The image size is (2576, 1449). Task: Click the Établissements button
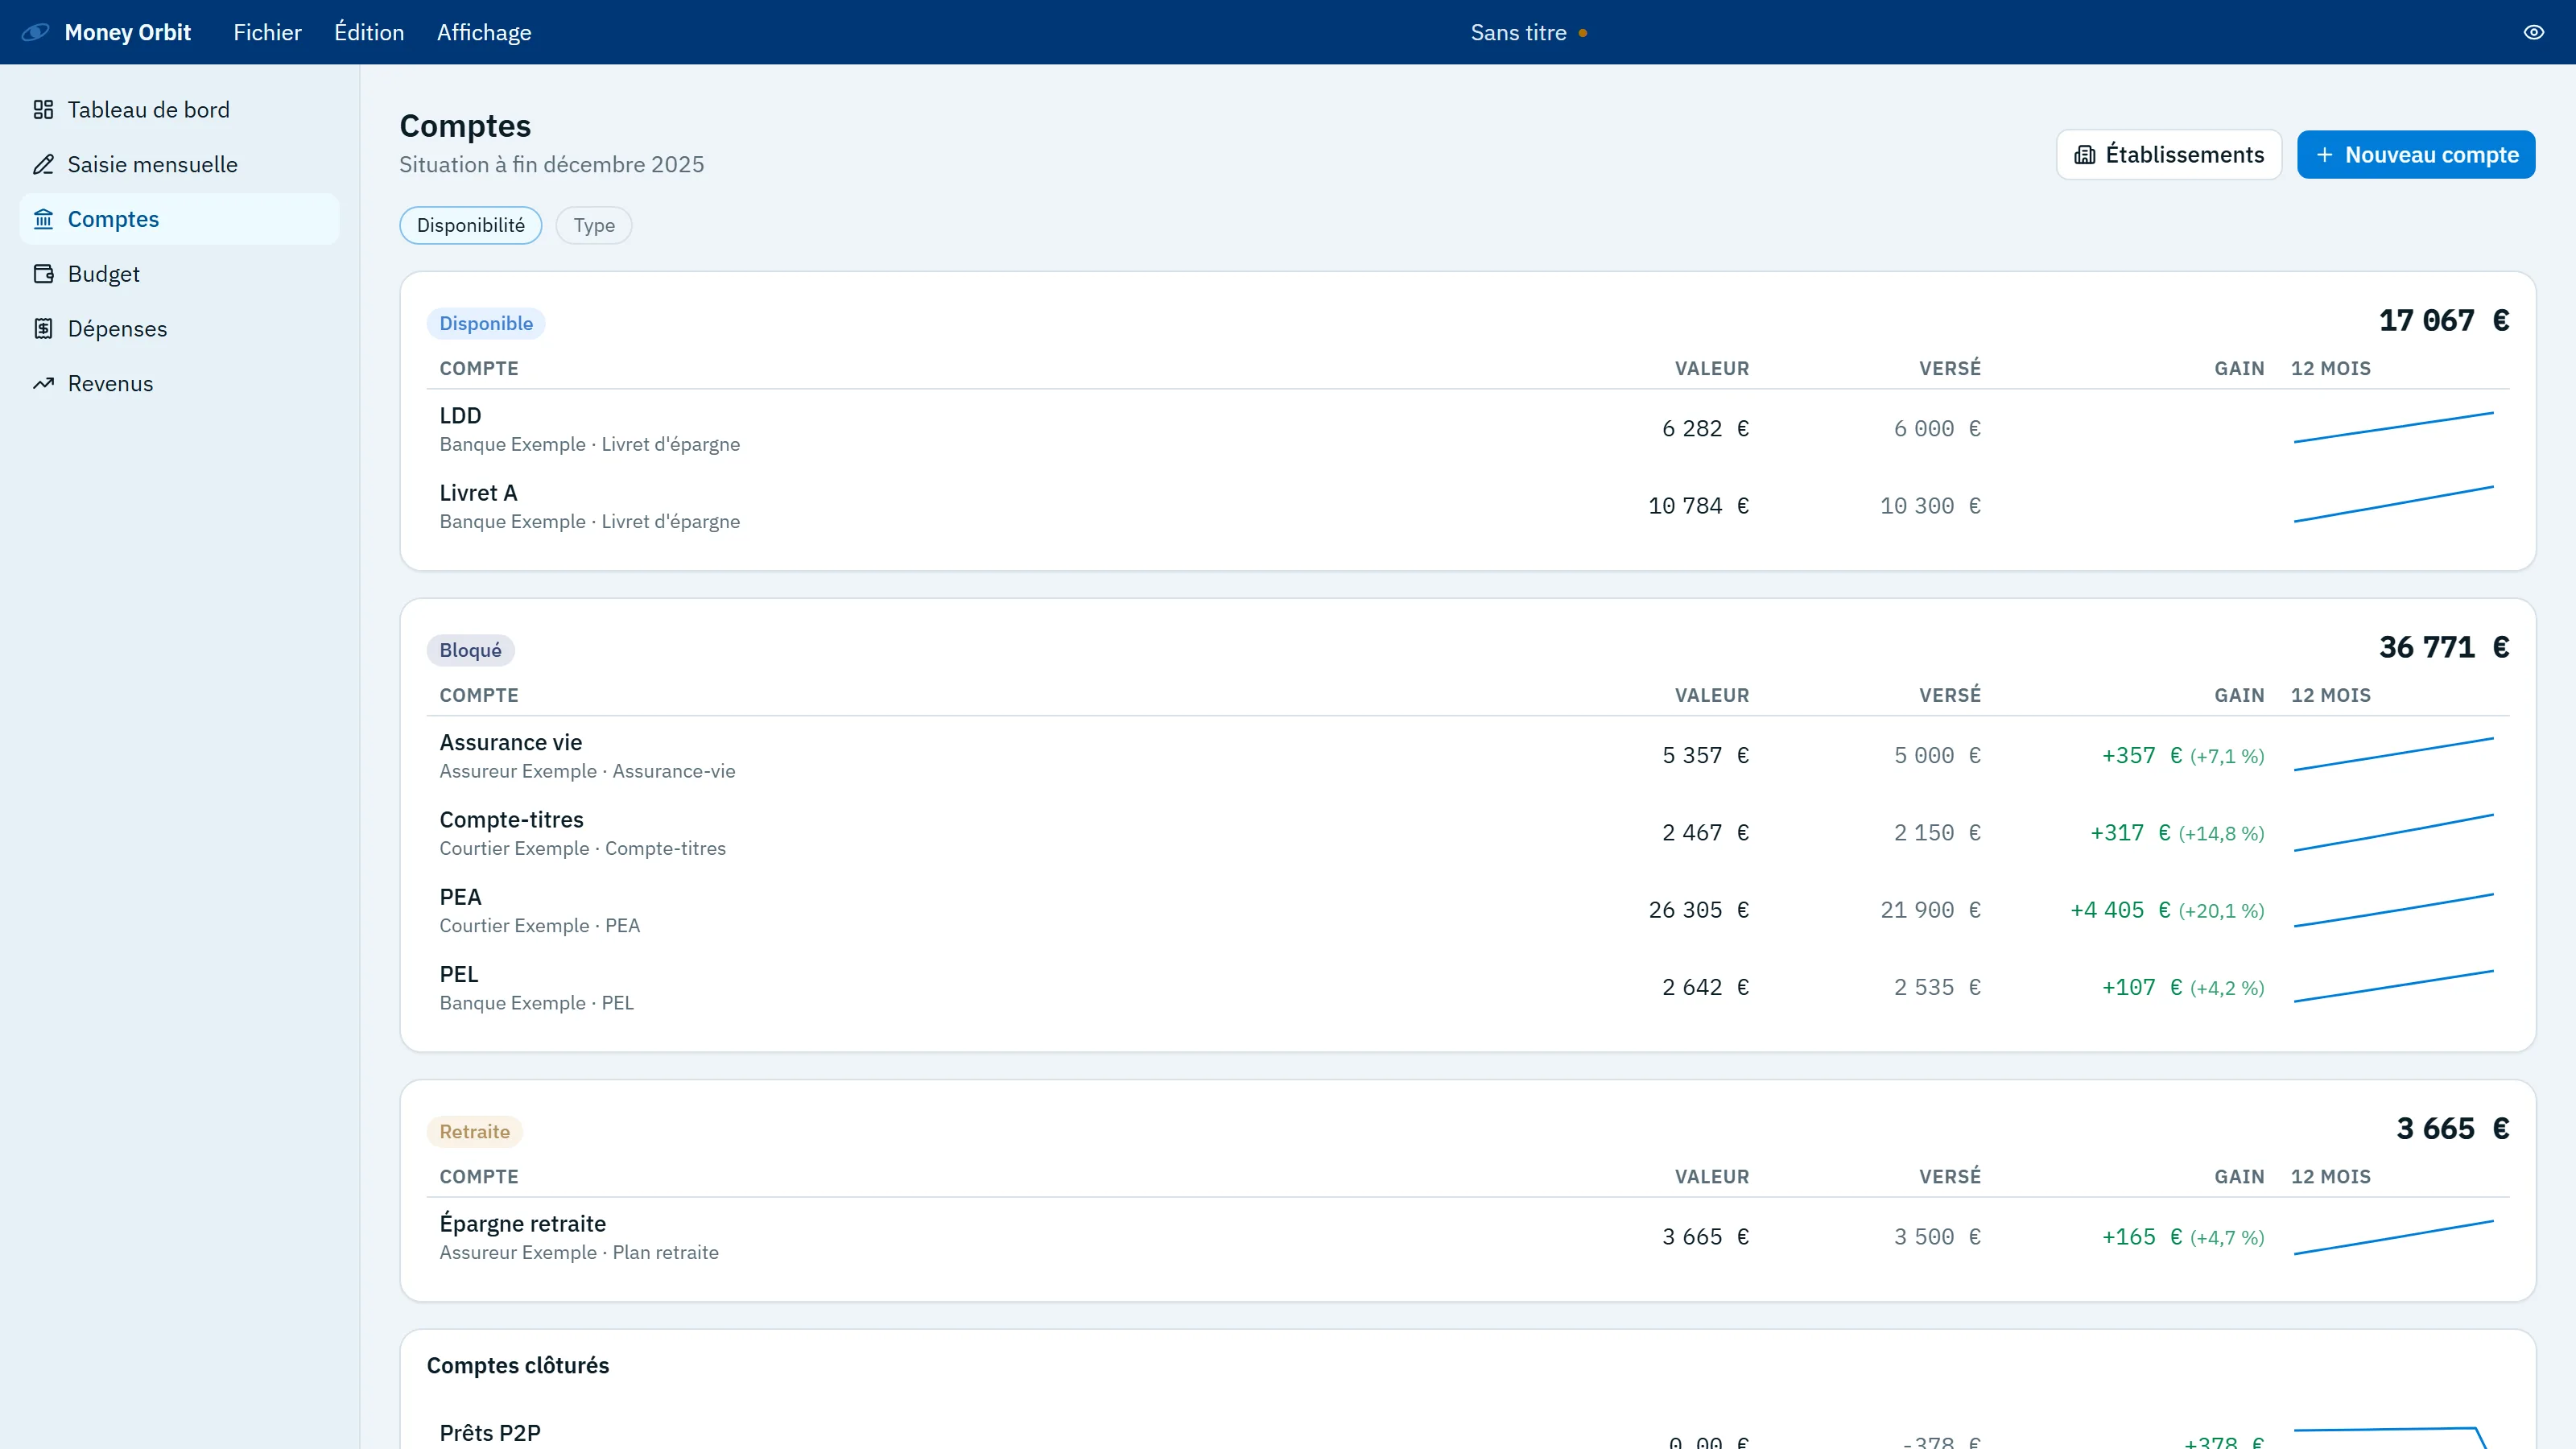(x=2168, y=155)
